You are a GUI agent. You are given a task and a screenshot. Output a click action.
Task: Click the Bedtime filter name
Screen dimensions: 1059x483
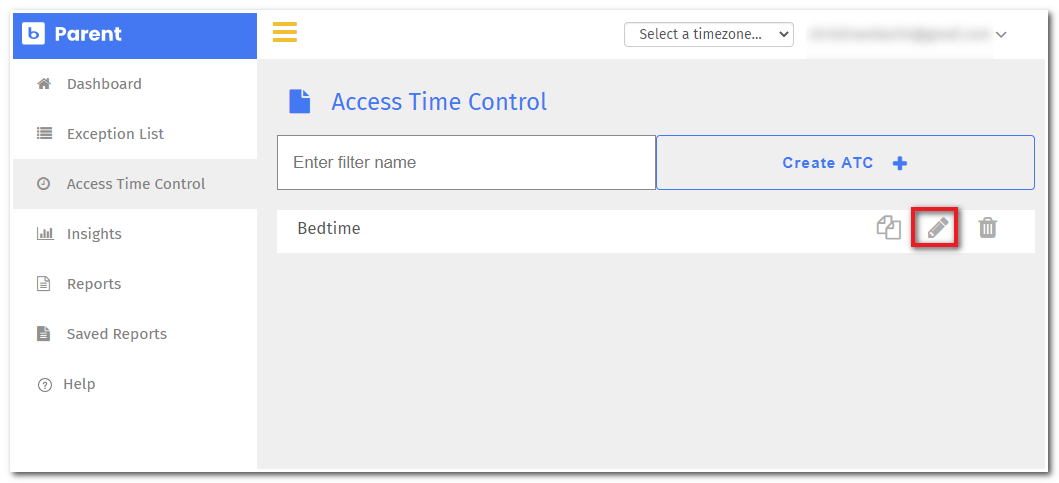(329, 229)
